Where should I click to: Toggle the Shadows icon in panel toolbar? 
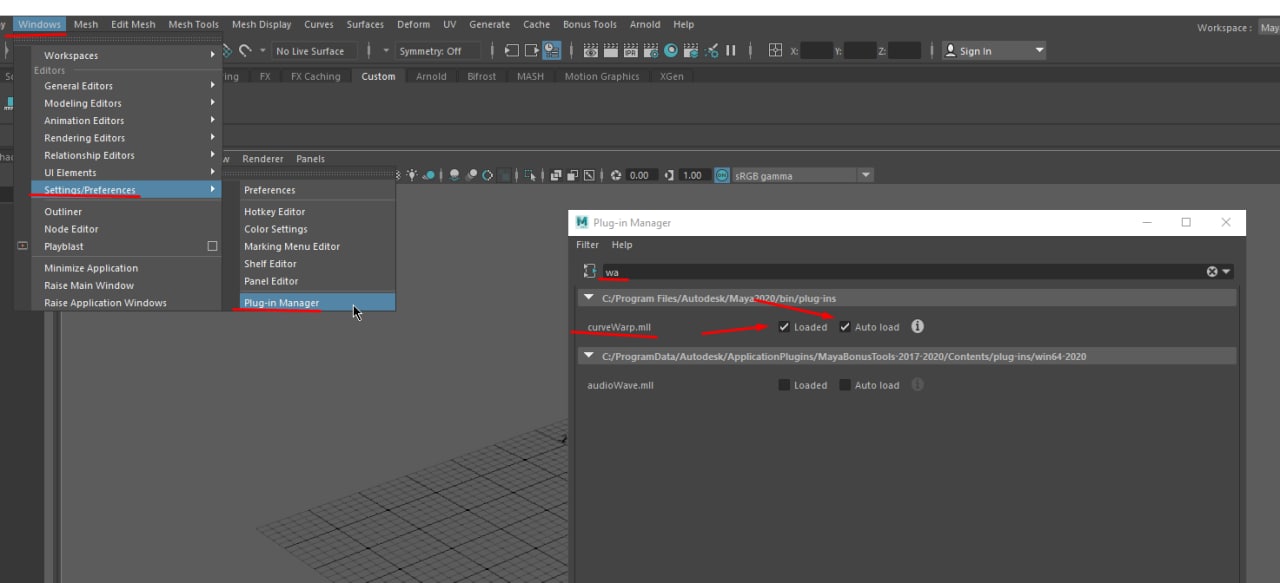point(428,175)
